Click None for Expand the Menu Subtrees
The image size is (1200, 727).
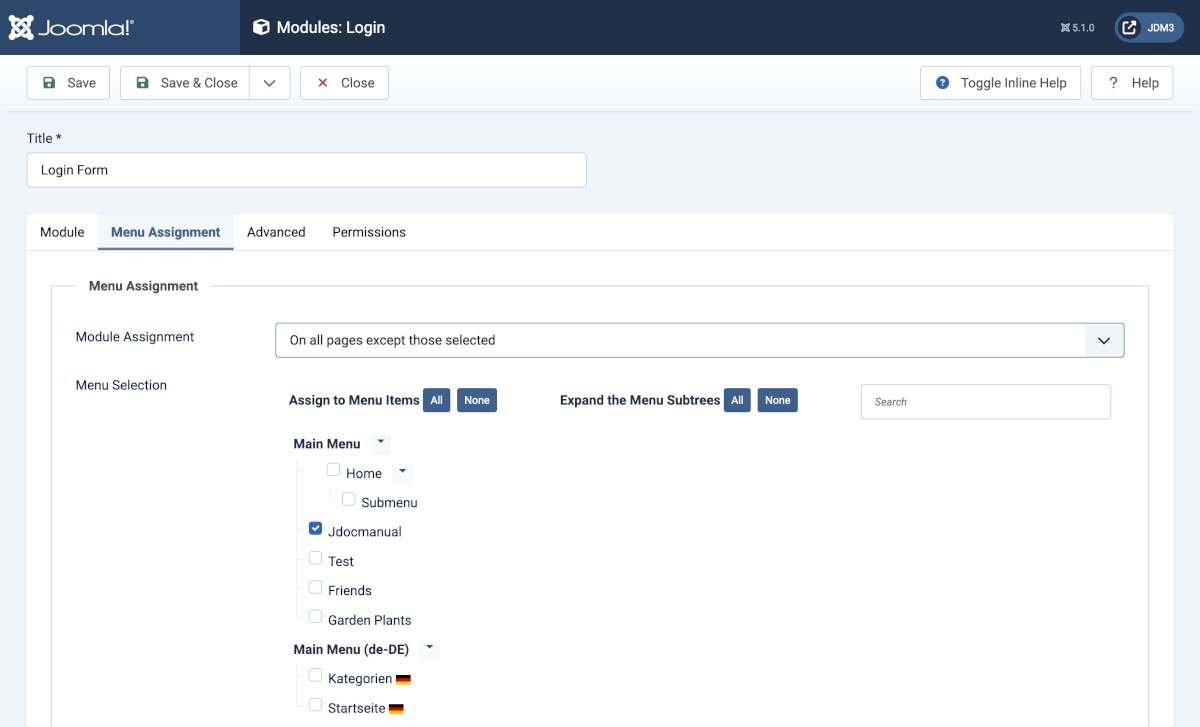[777, 400]
